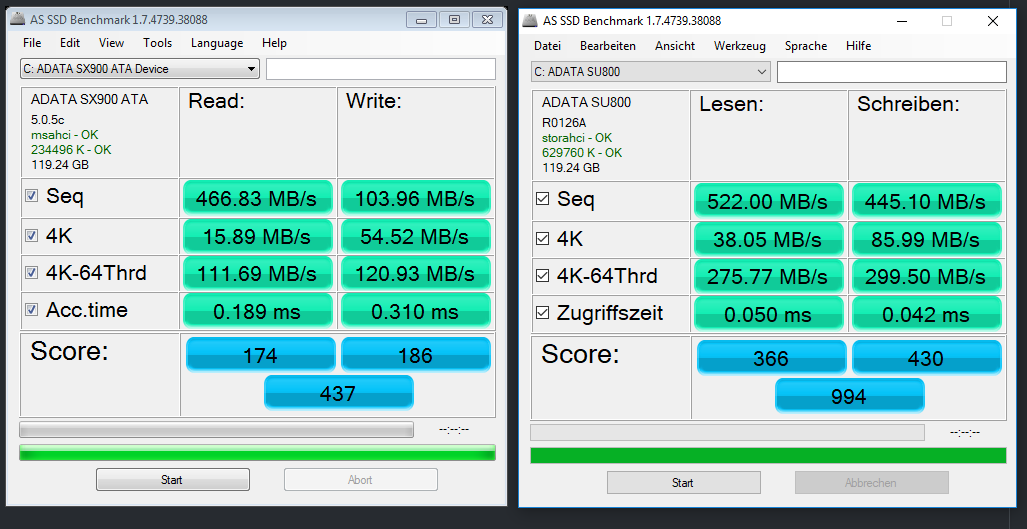Open the Sprache menu
This screenshot has height=529, width=1027.
(805, 46)
